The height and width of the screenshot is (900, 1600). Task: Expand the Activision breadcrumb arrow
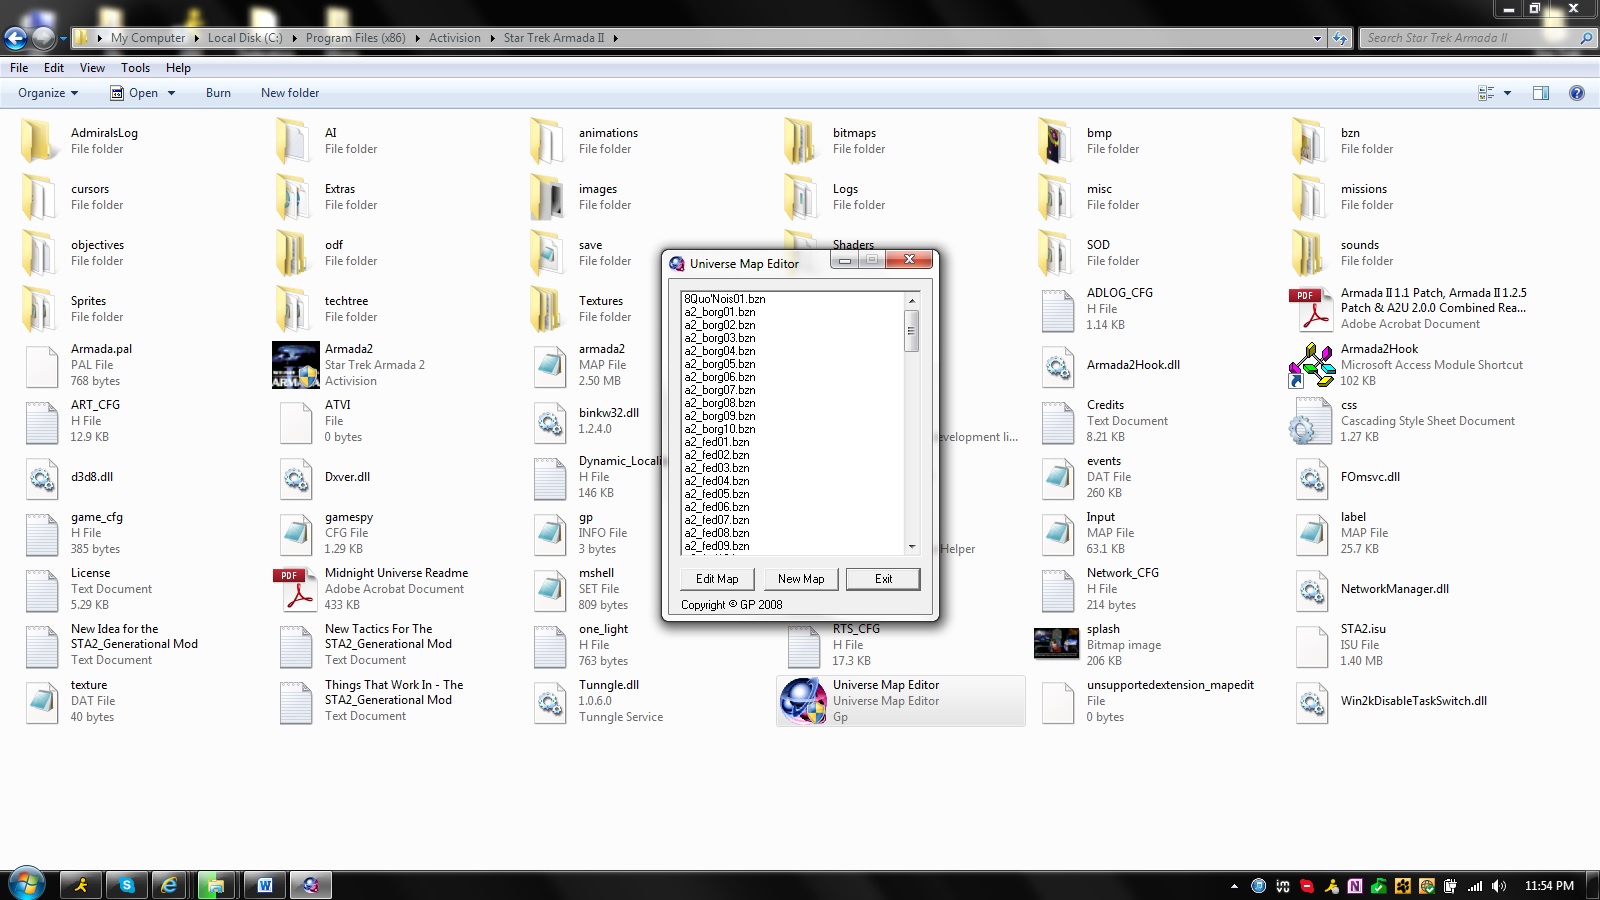pos(492,38)
